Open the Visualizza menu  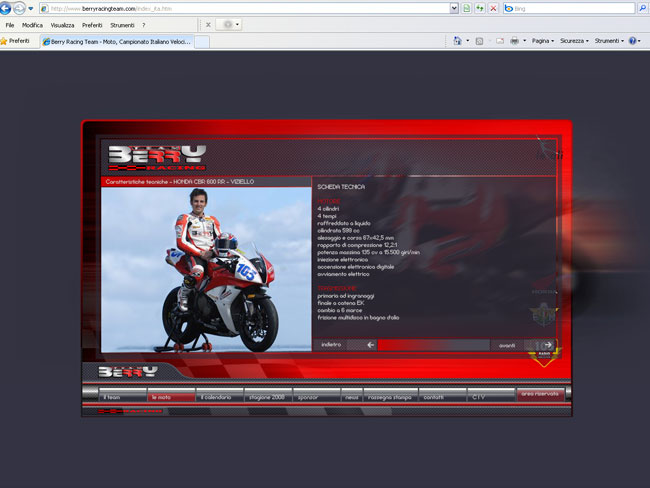pos(63,25)
